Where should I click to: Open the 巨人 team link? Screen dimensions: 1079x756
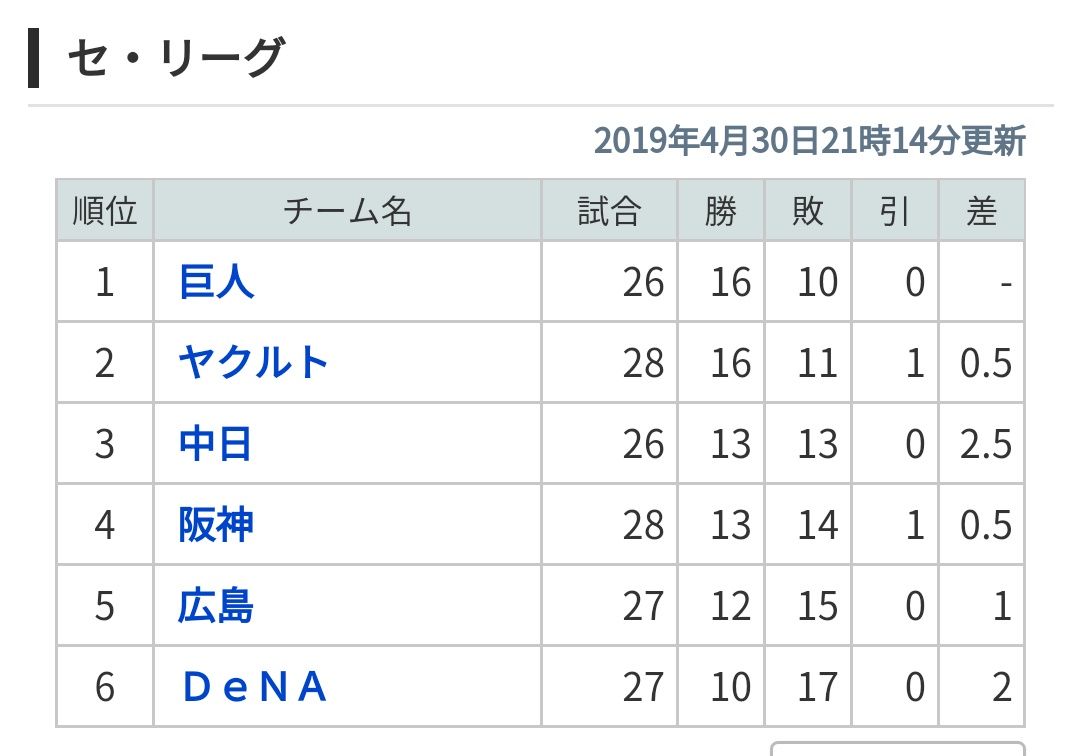click(216, 282)
